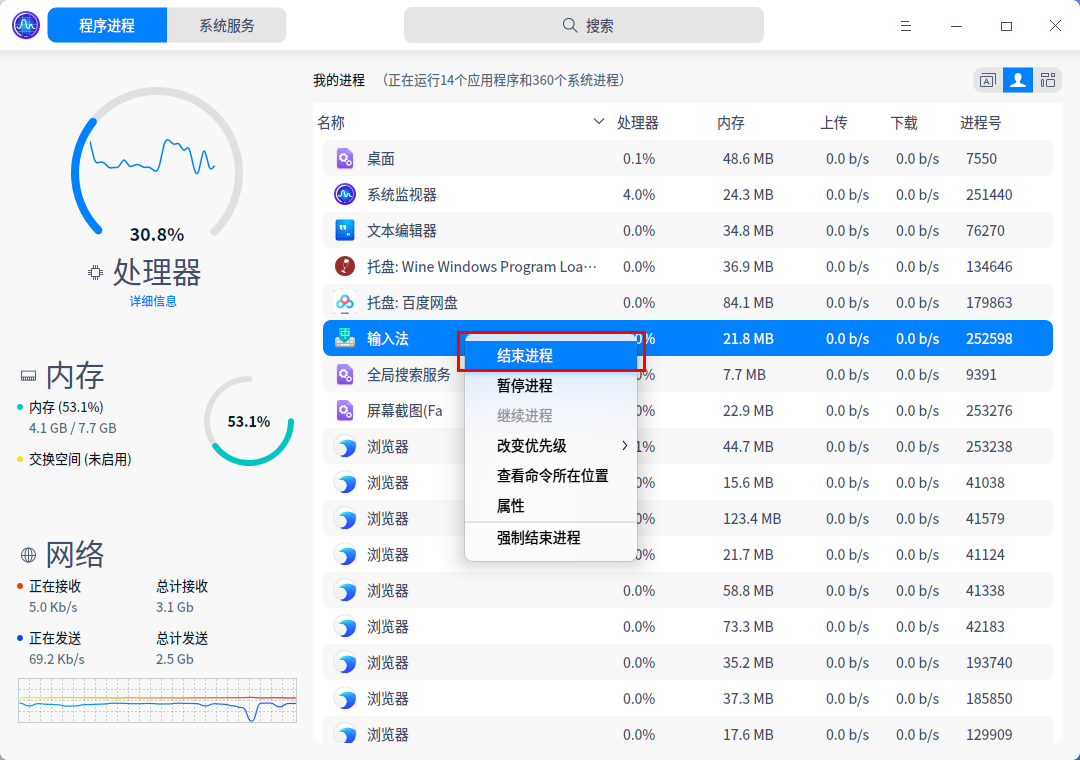Image resolution: width=1080 pixels, height=760 pixels.
Task: Click the 系统监视器 process icon
Action: pos(345,194)
